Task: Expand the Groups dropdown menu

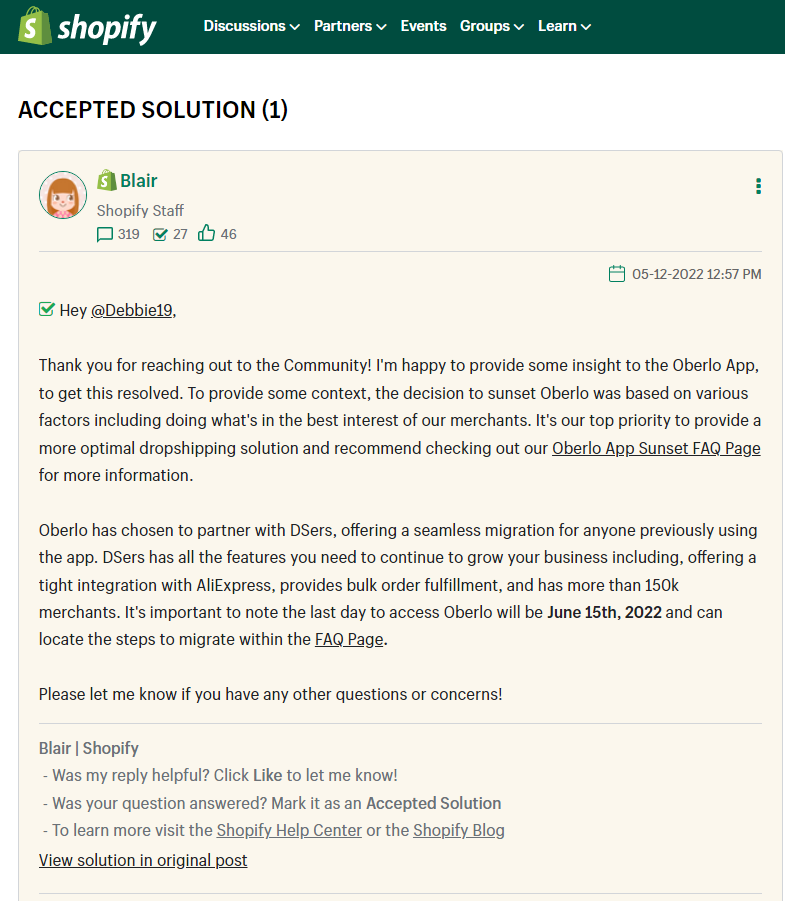Action: pos(491,26)
